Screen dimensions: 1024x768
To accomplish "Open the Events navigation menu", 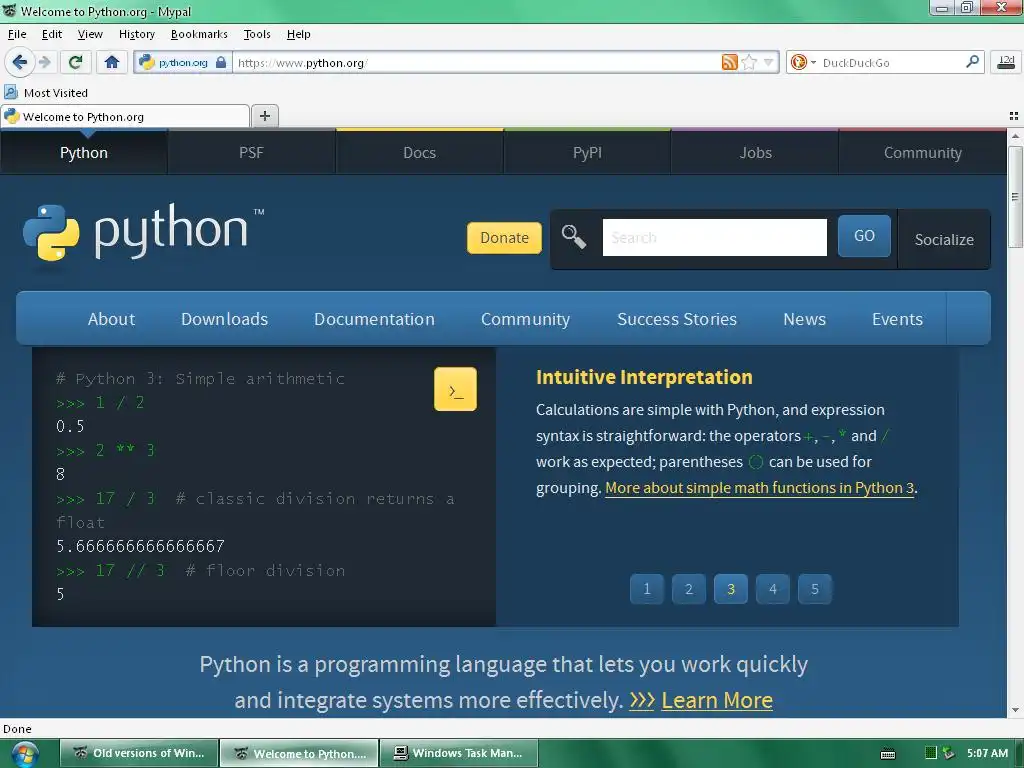I will [897, 319].
